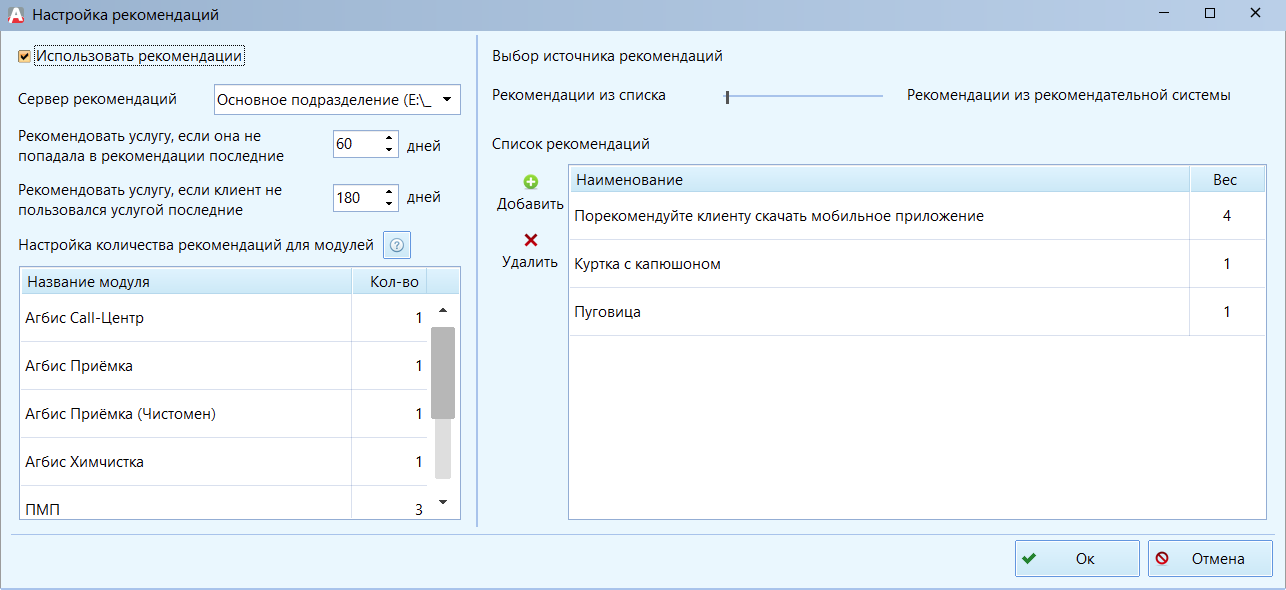The height and width of the screenshot is (590, 1286).
Task: Select the 'Куртка с капюшоном' recommendation row
Action: pos(917,264)
